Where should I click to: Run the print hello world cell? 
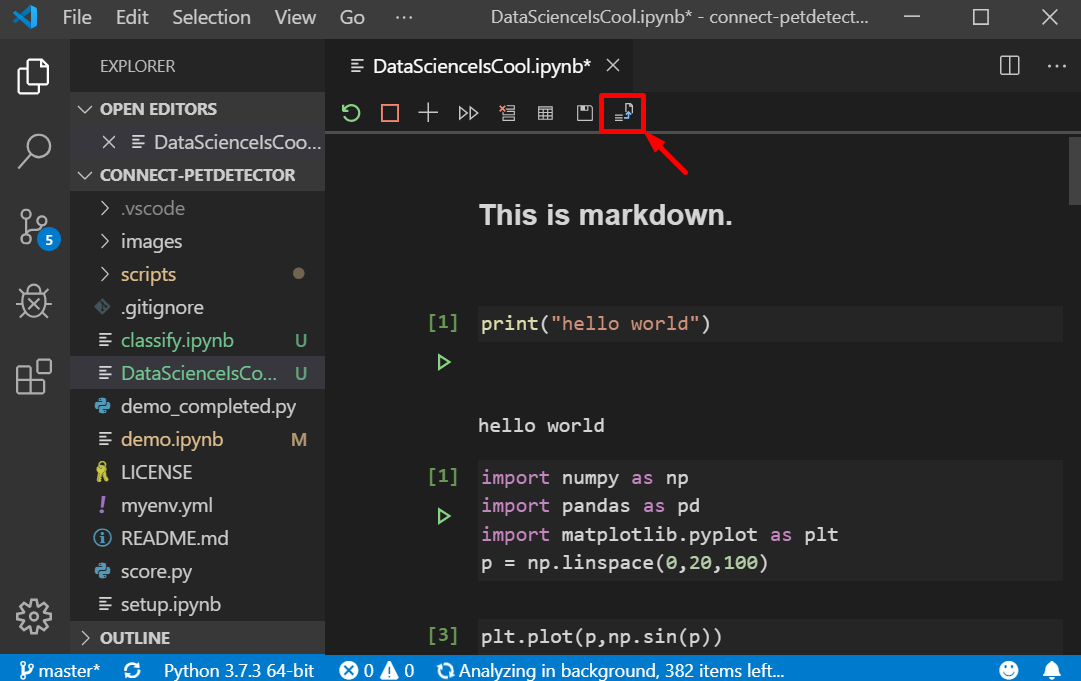pos(443,362)
